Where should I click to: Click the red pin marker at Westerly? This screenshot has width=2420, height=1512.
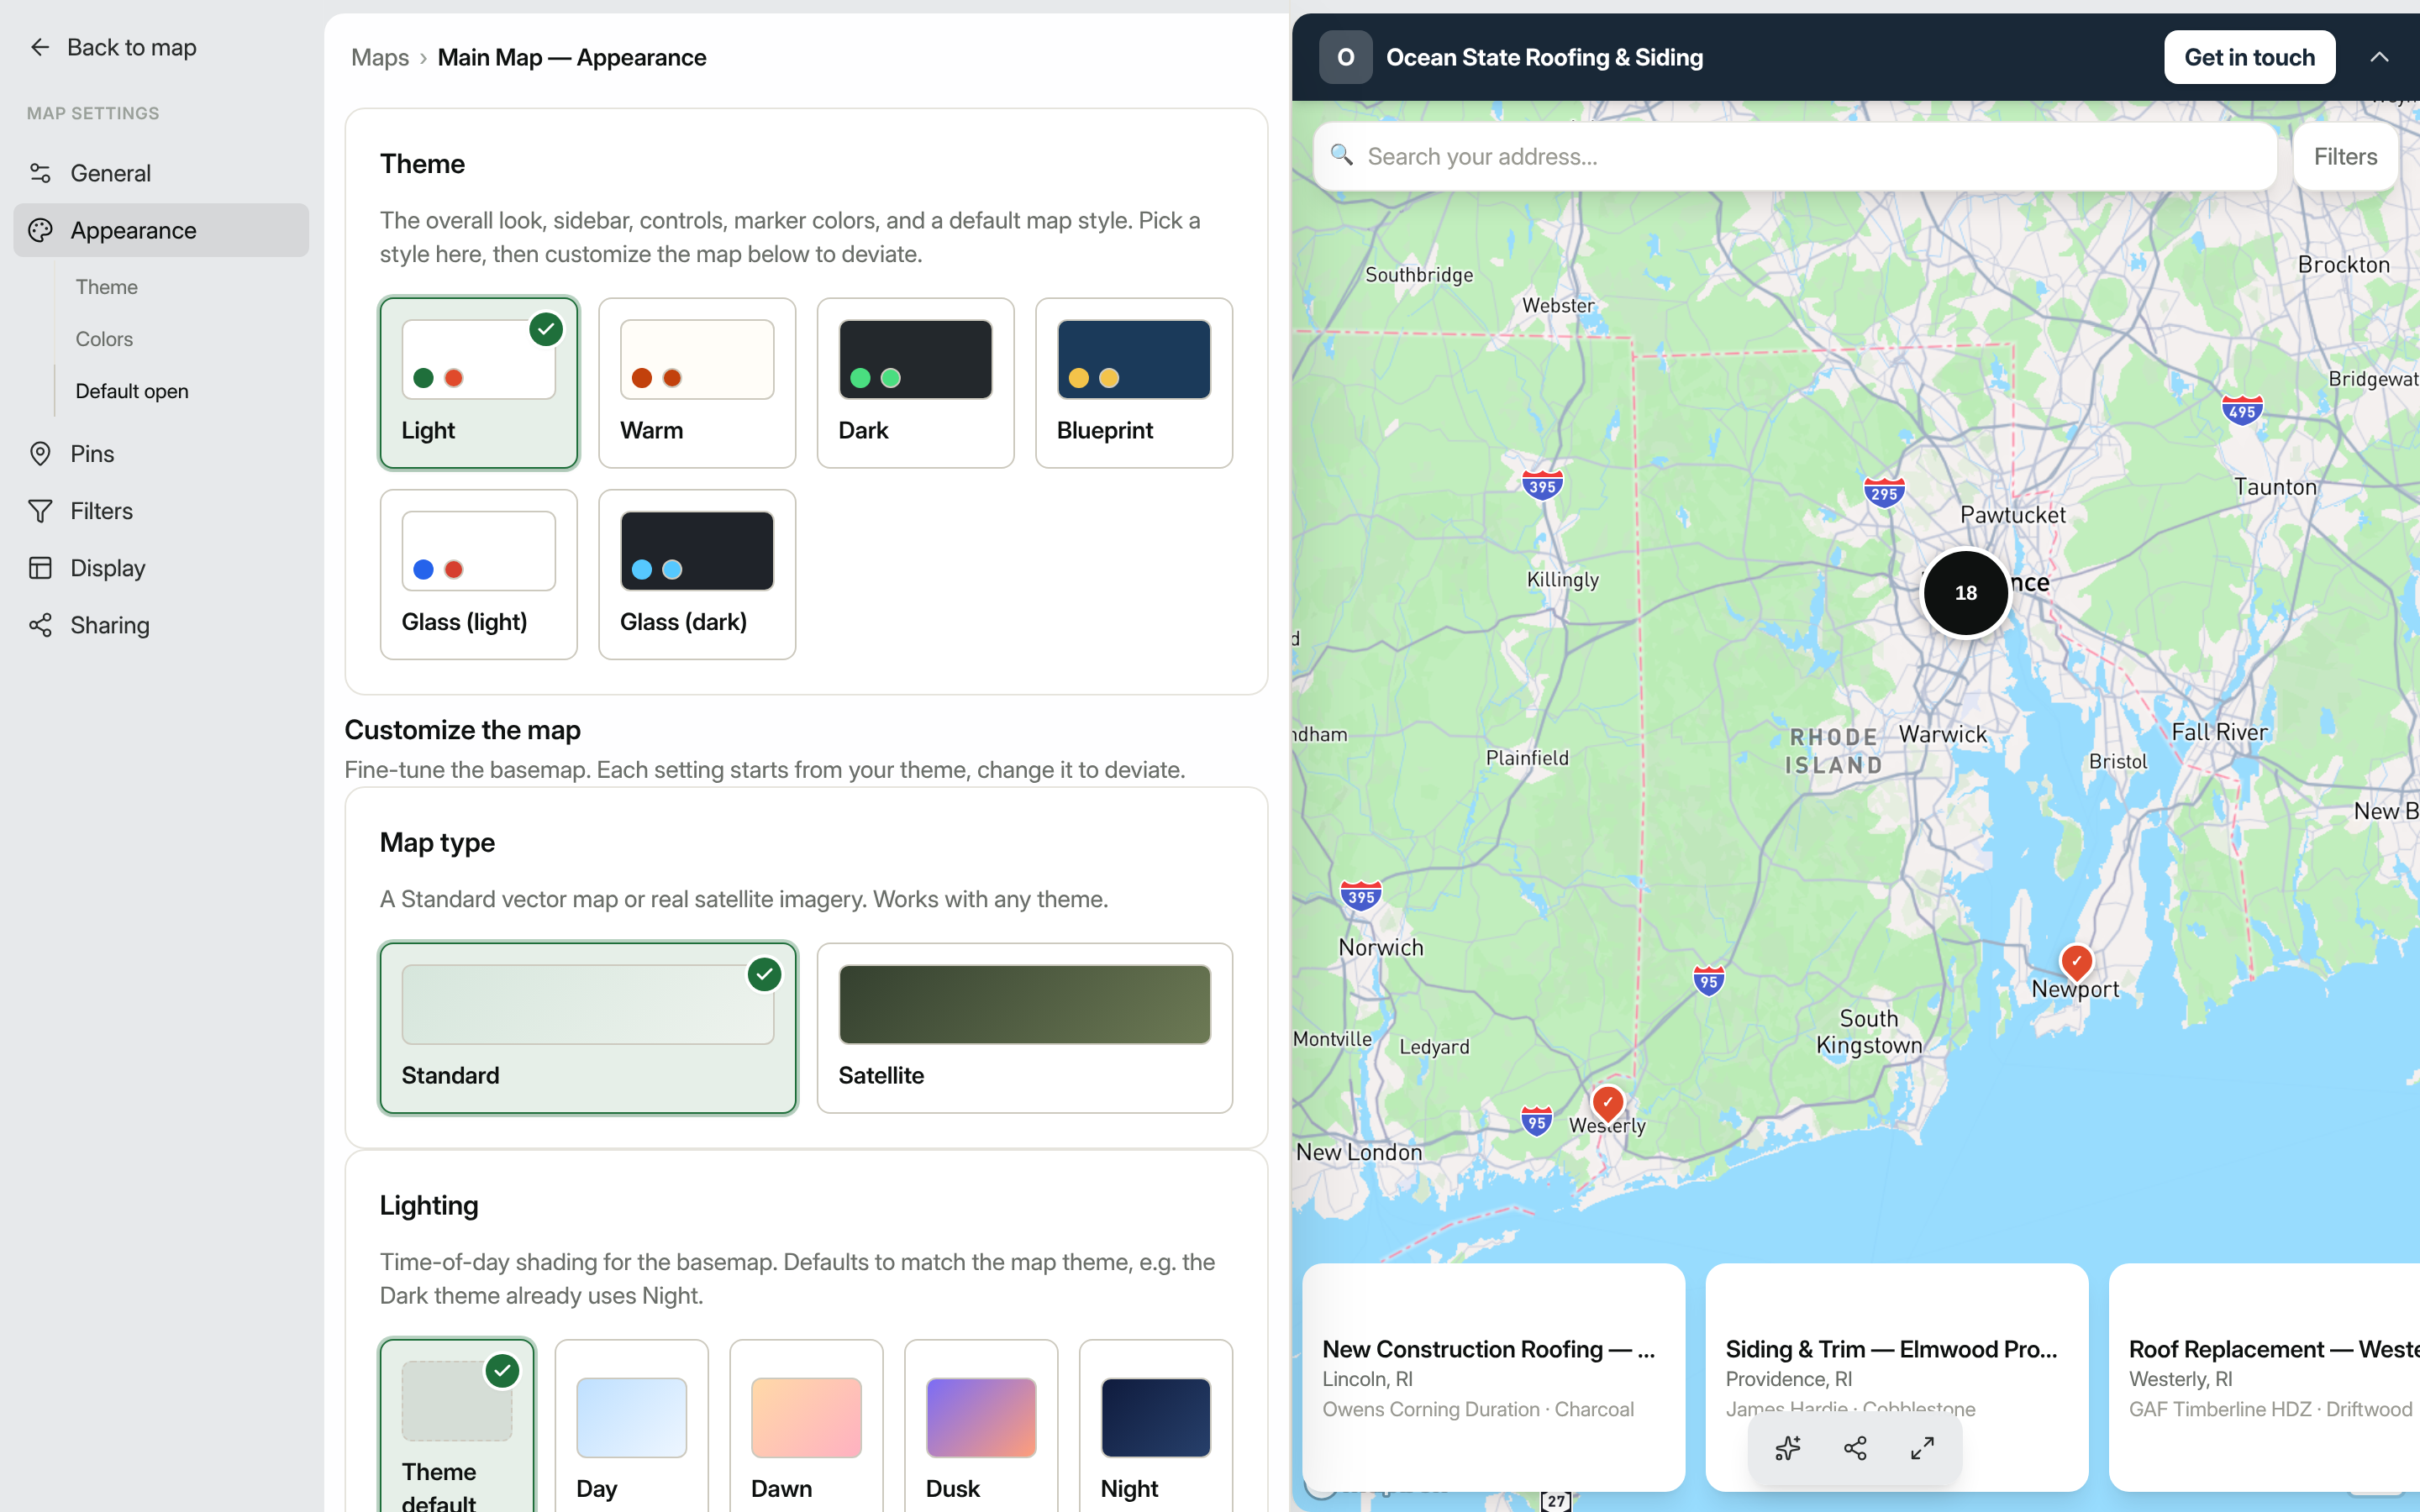click(x=1607, y=1103)
